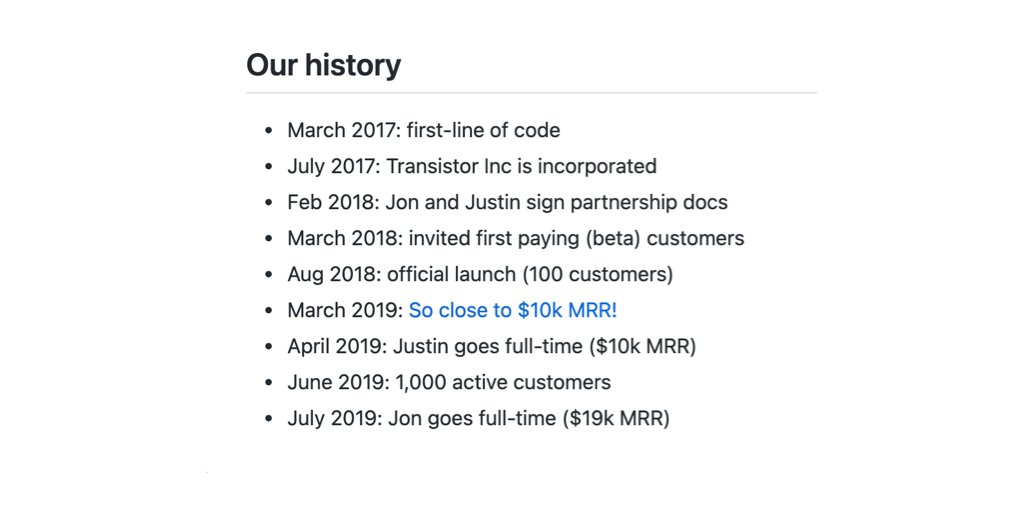Click the bullet before March 2019 entry
Image resolution: width=1024 pixels, height=512 pixels.
click(x=268, y=311)
